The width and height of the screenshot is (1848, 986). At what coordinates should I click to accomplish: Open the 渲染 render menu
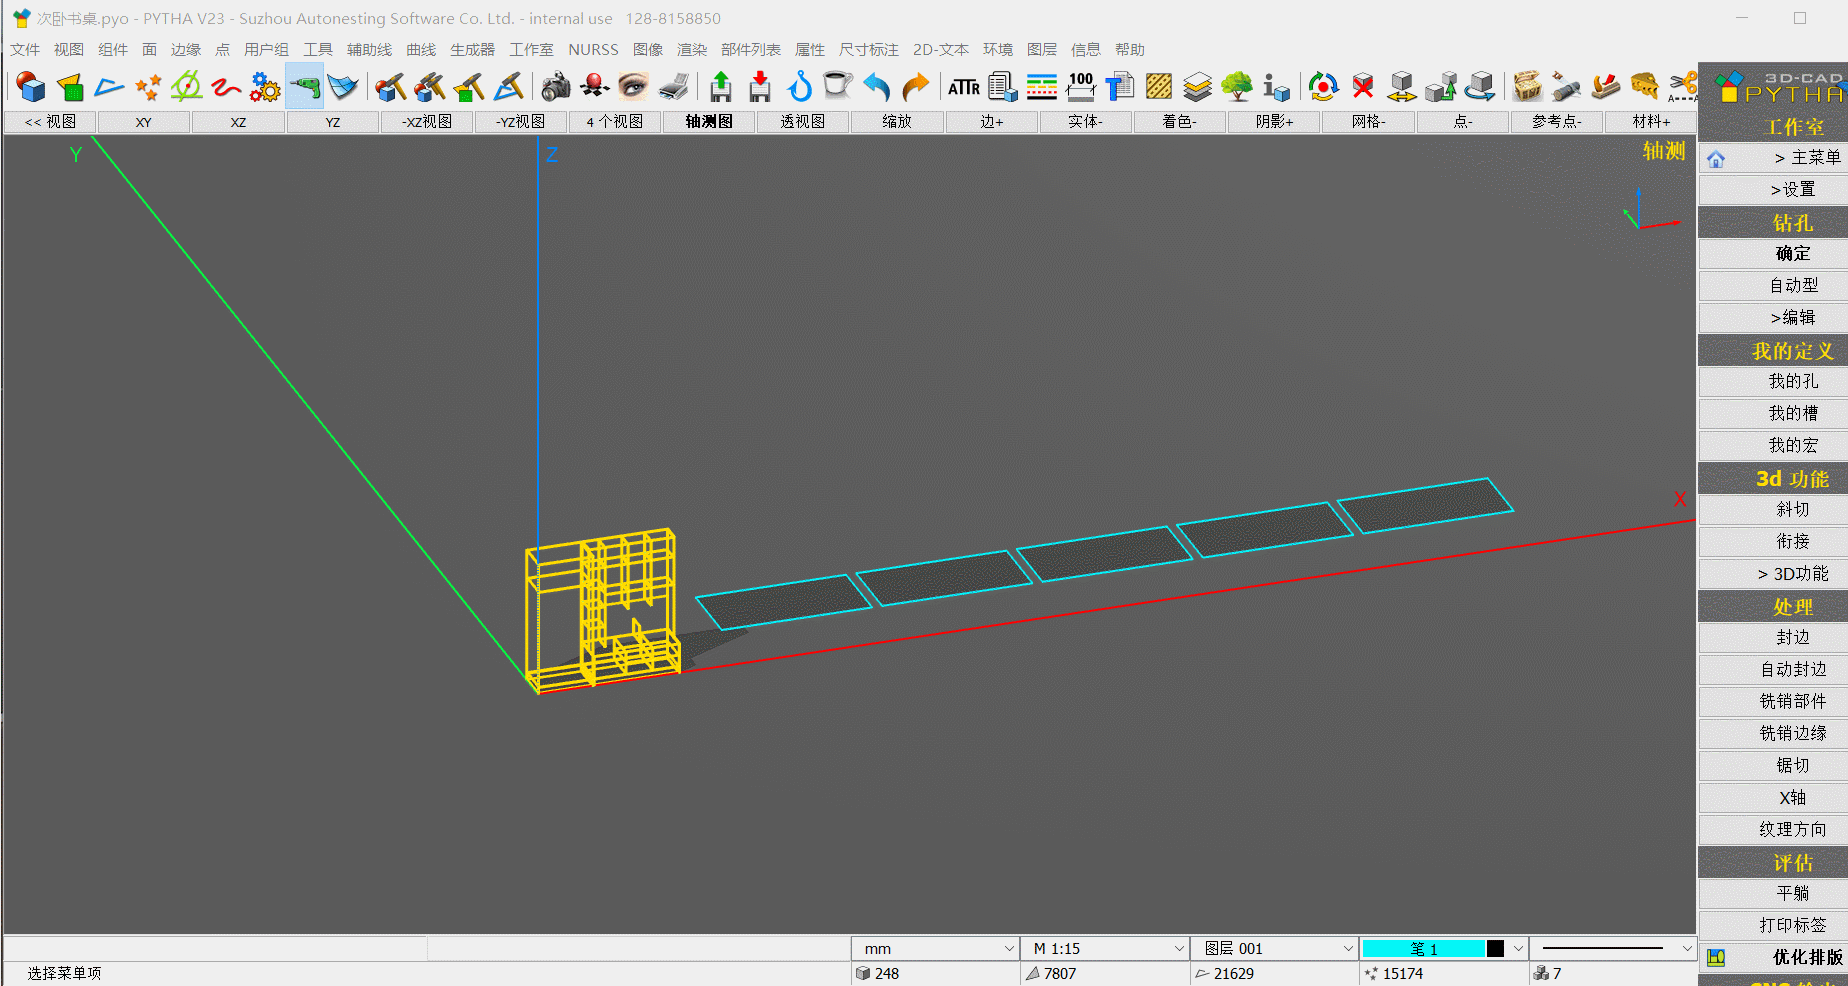[x=692, y=49]
